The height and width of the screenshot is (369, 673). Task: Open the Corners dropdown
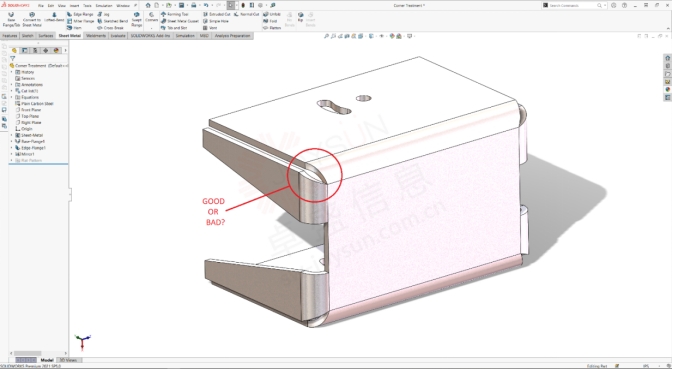152,27
